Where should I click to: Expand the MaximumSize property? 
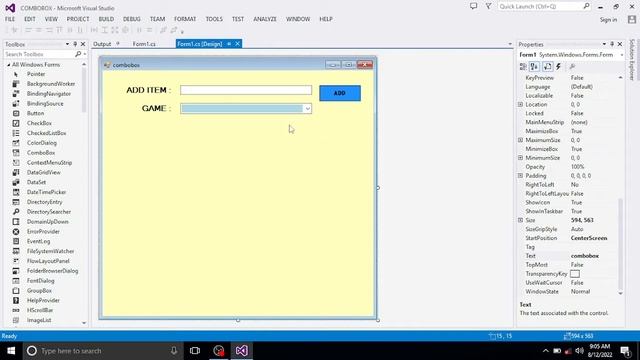click(x=520, y=140)
